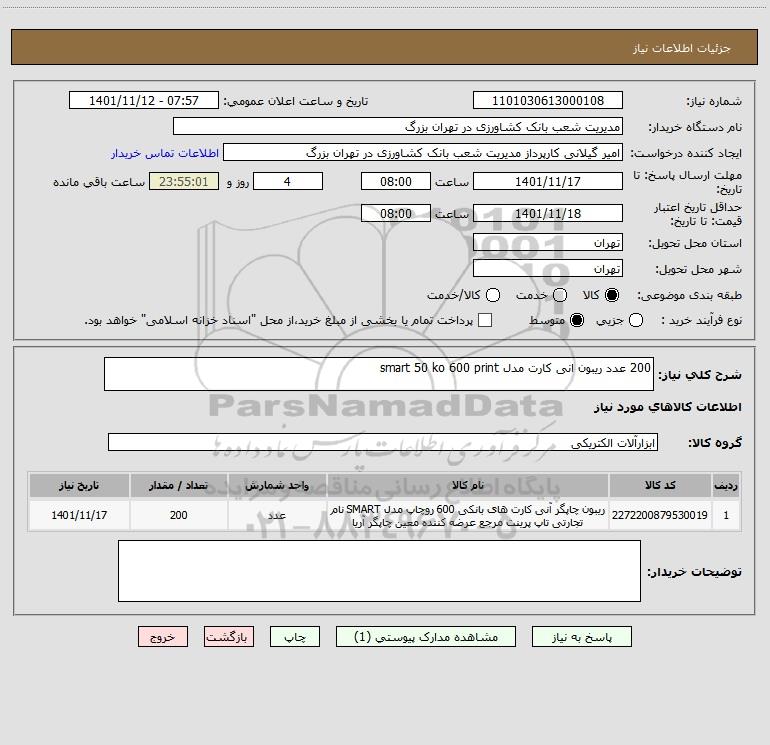Screen dimensions: 770x745
Task: Click the خروج exit button
Action: point(163,637)
